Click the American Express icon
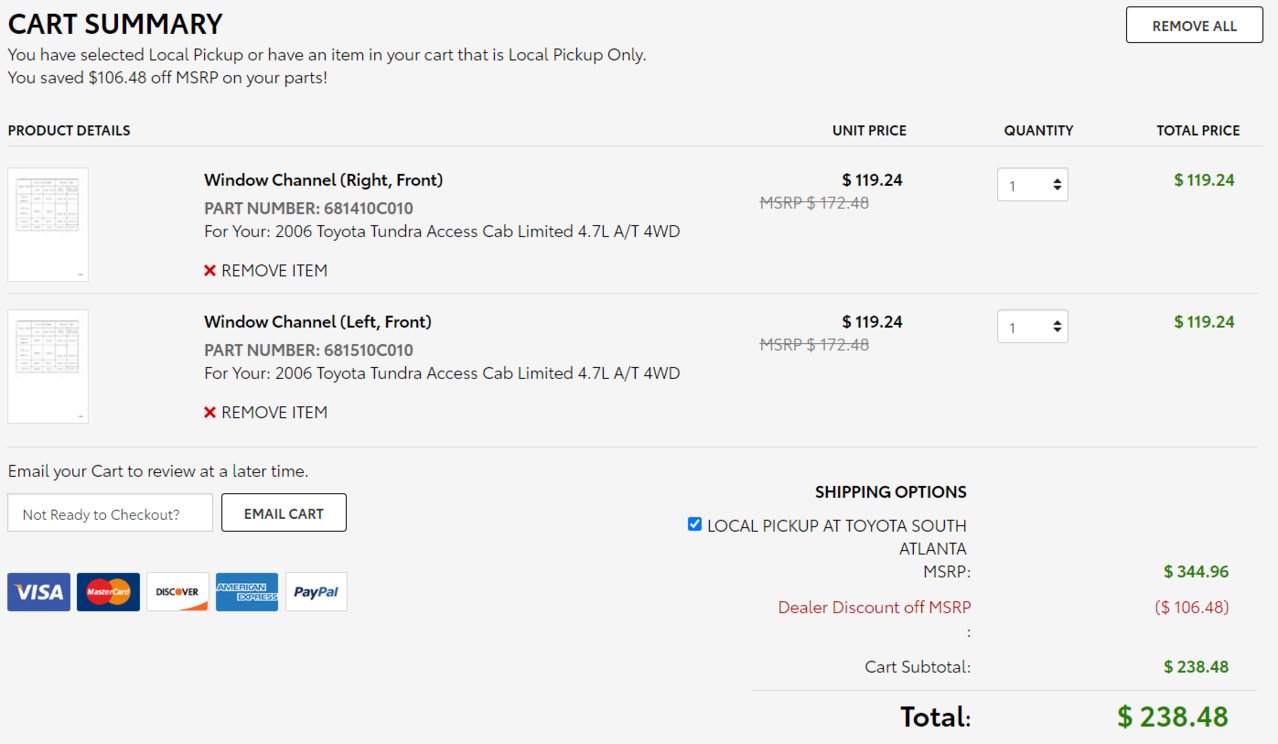1278x744 pixels. pos(247,592)
